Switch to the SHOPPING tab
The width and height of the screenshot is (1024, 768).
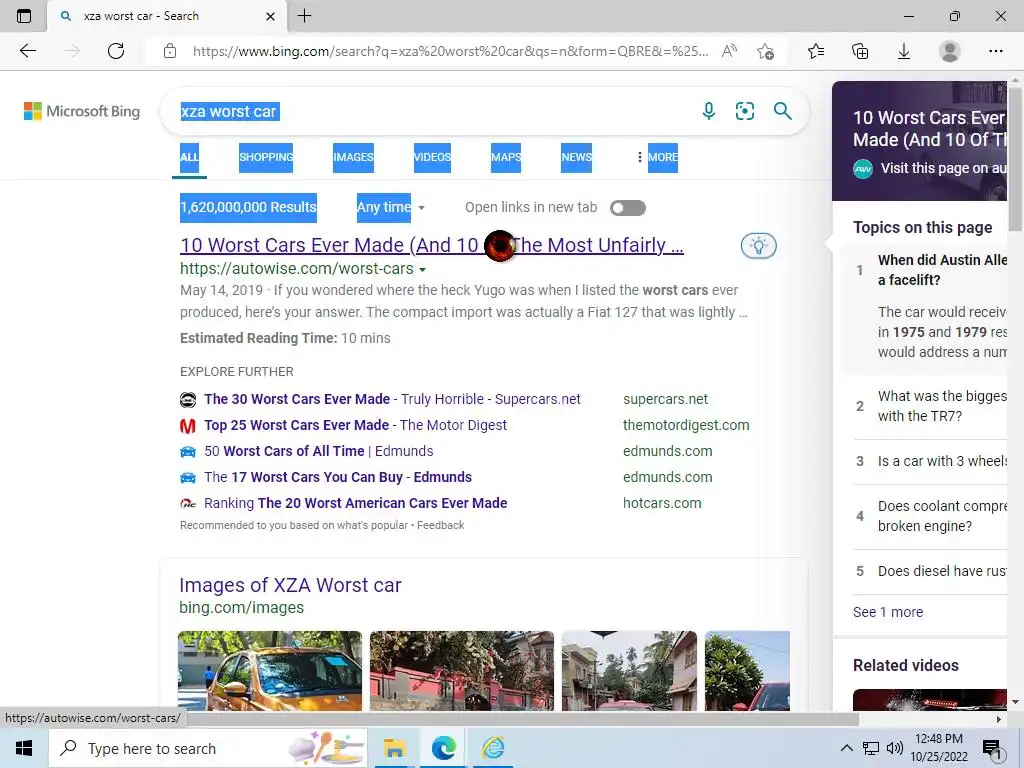coord(266,157)
